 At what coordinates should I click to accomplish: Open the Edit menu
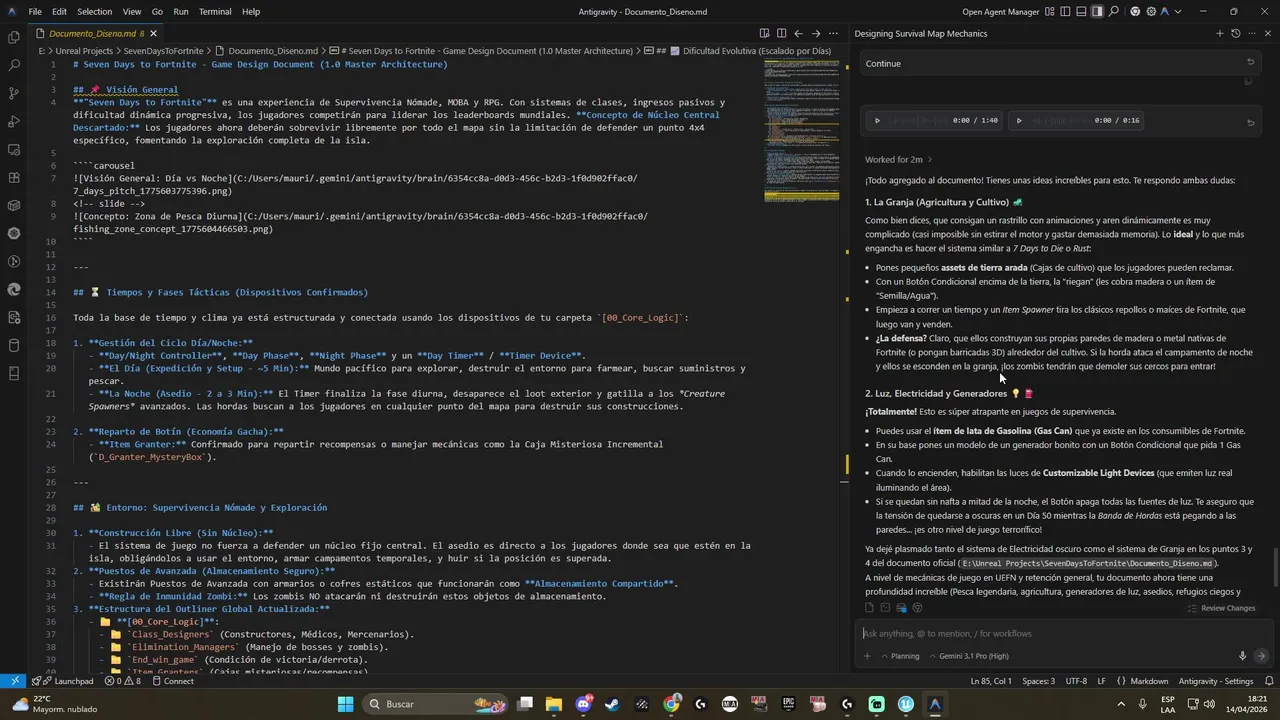point(59,11)
